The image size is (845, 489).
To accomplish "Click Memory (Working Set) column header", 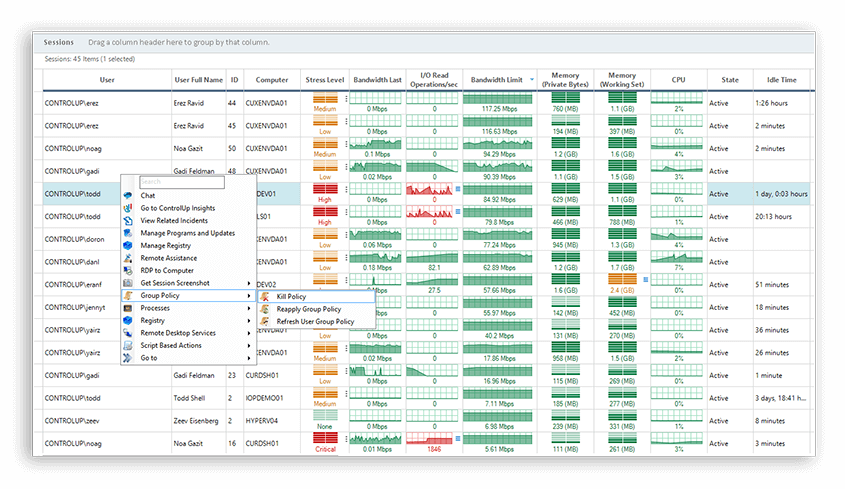I will point(622,80).
